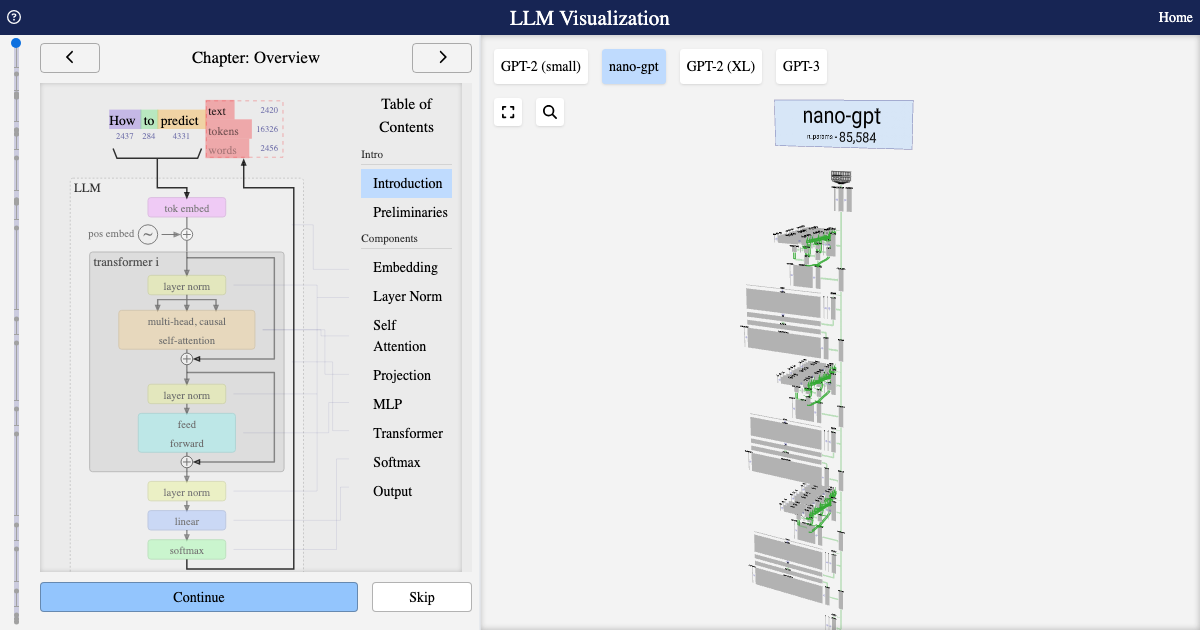Image resolution: width=1200 pixels, height=630 pixels.
Task: Click the 'predict' token in diagram
Action: [x=180, y=120]
